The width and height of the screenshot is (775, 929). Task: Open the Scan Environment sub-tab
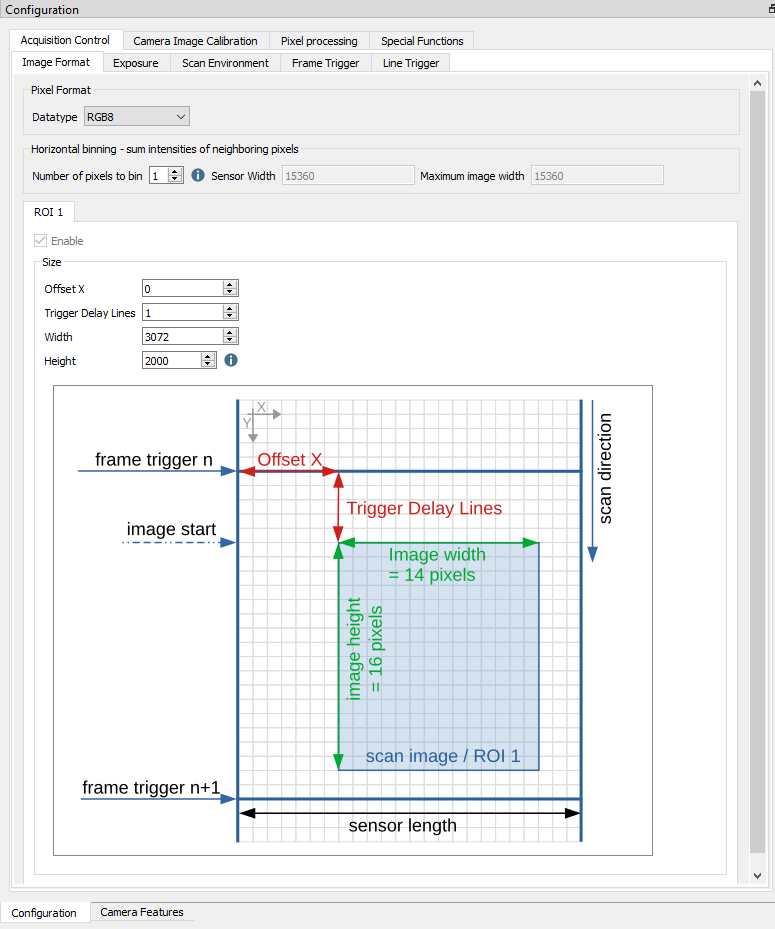(x=225, y=63)
